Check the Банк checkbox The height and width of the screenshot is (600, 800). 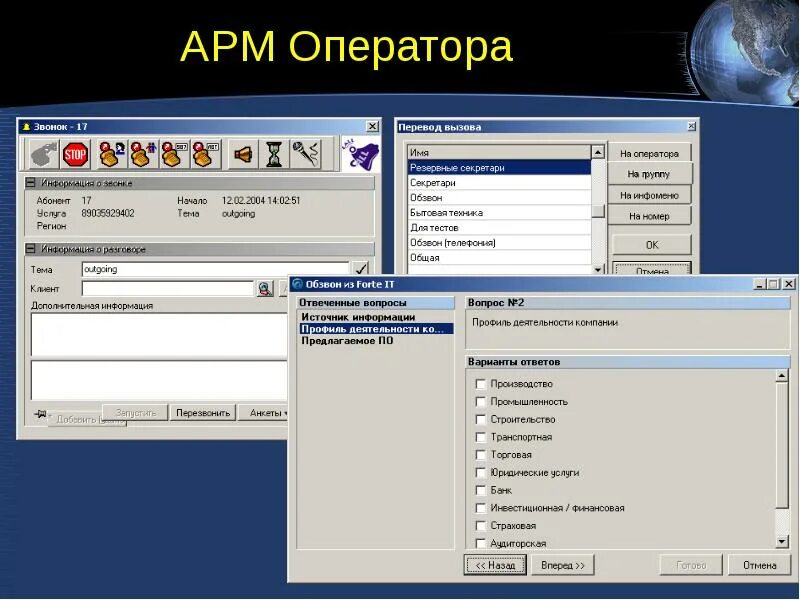[x=480, y=490]
